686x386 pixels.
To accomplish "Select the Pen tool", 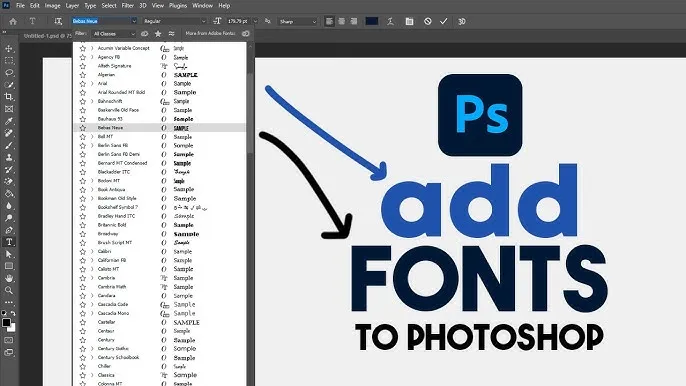I will coord(9,230).
